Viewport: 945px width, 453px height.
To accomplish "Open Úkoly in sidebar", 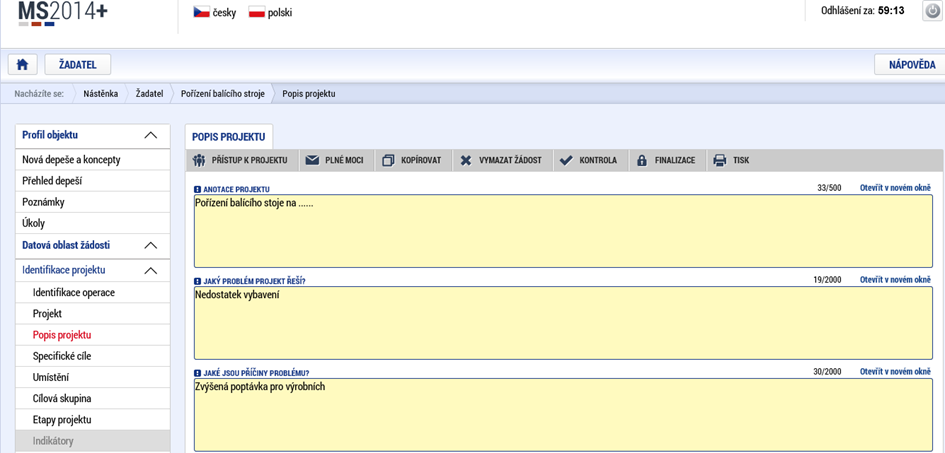I will tap(93, 223).
